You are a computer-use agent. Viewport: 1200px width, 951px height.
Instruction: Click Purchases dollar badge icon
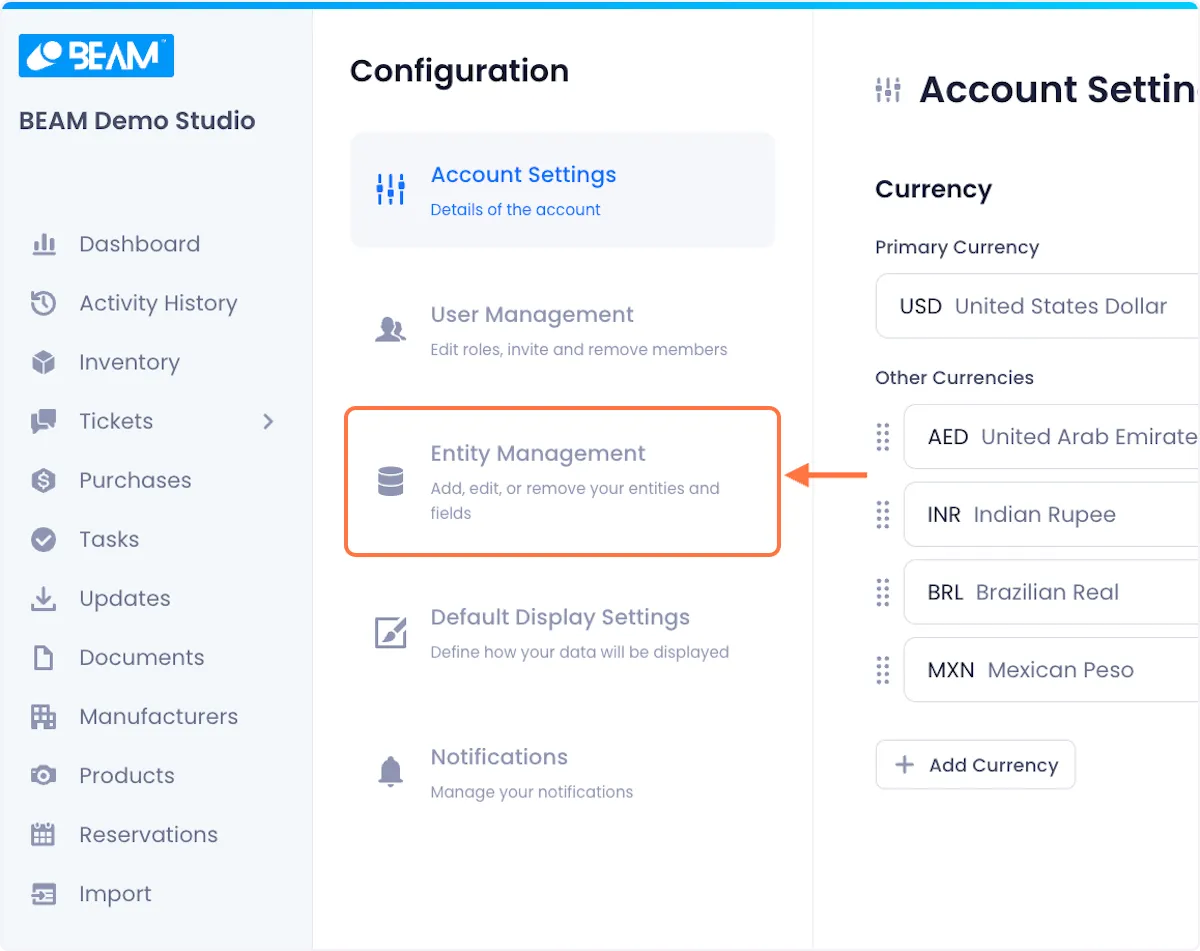coord(43,480)
